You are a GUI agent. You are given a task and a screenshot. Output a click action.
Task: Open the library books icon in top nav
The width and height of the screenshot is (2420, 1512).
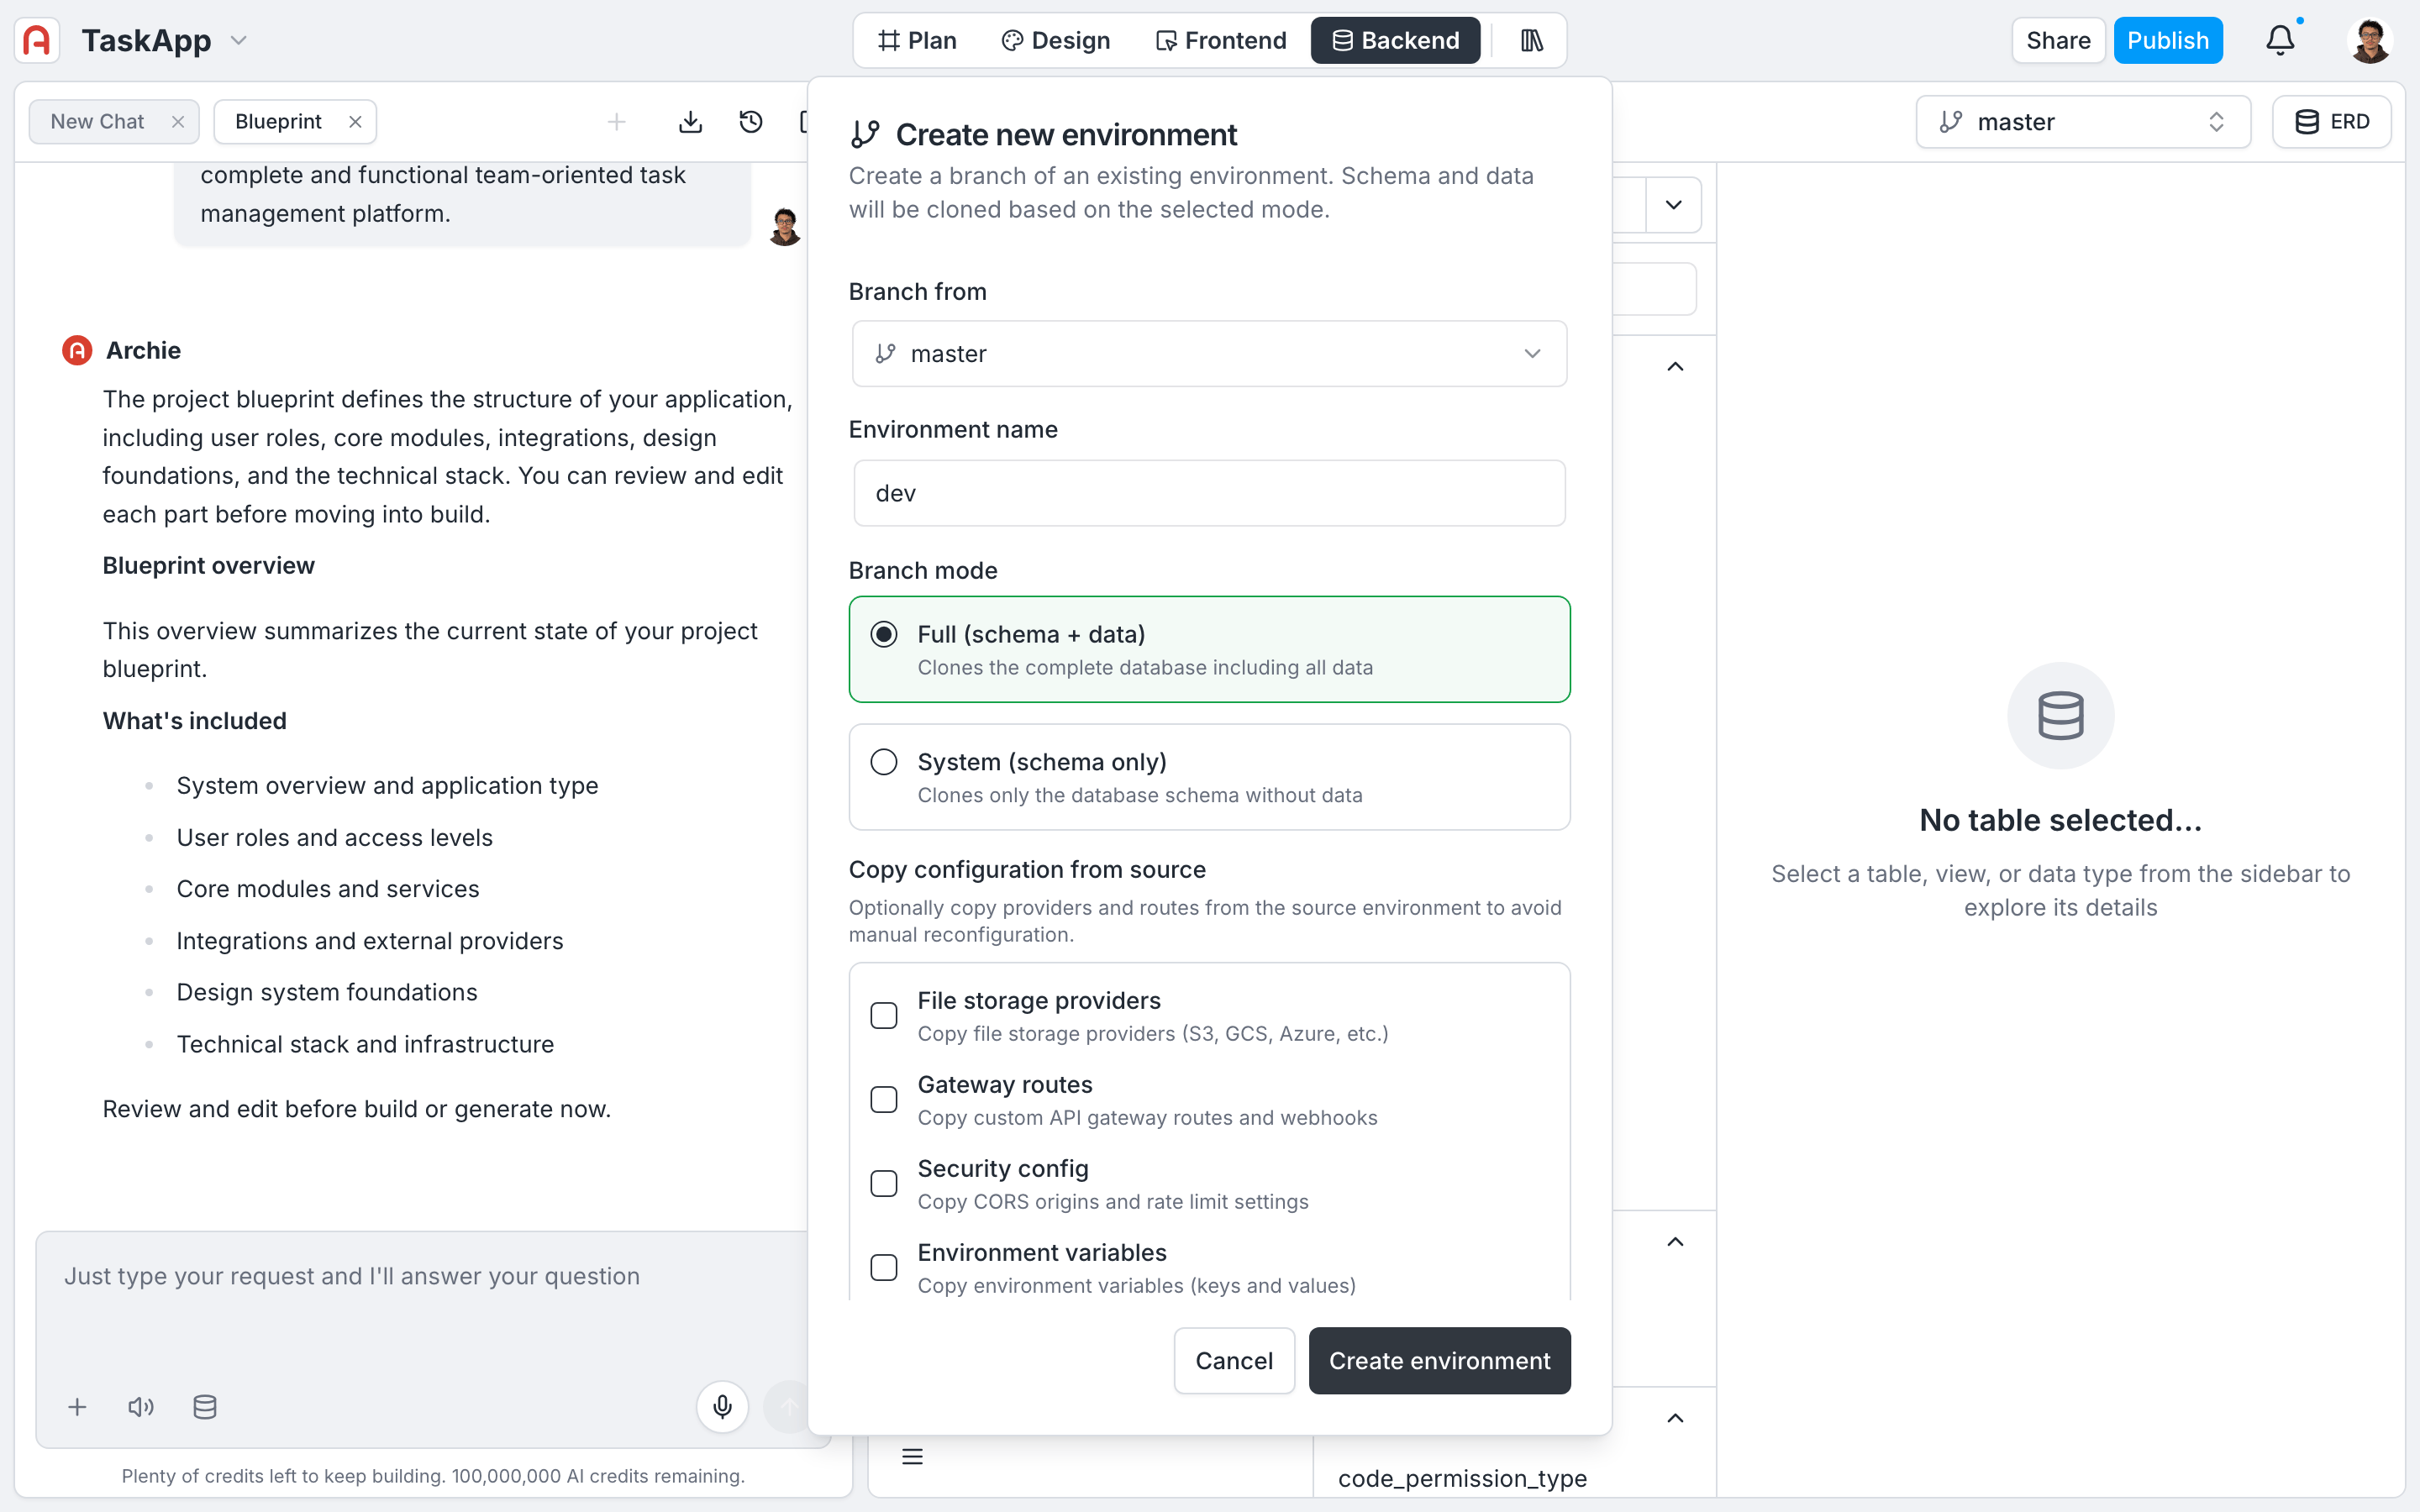point(1531,40)
